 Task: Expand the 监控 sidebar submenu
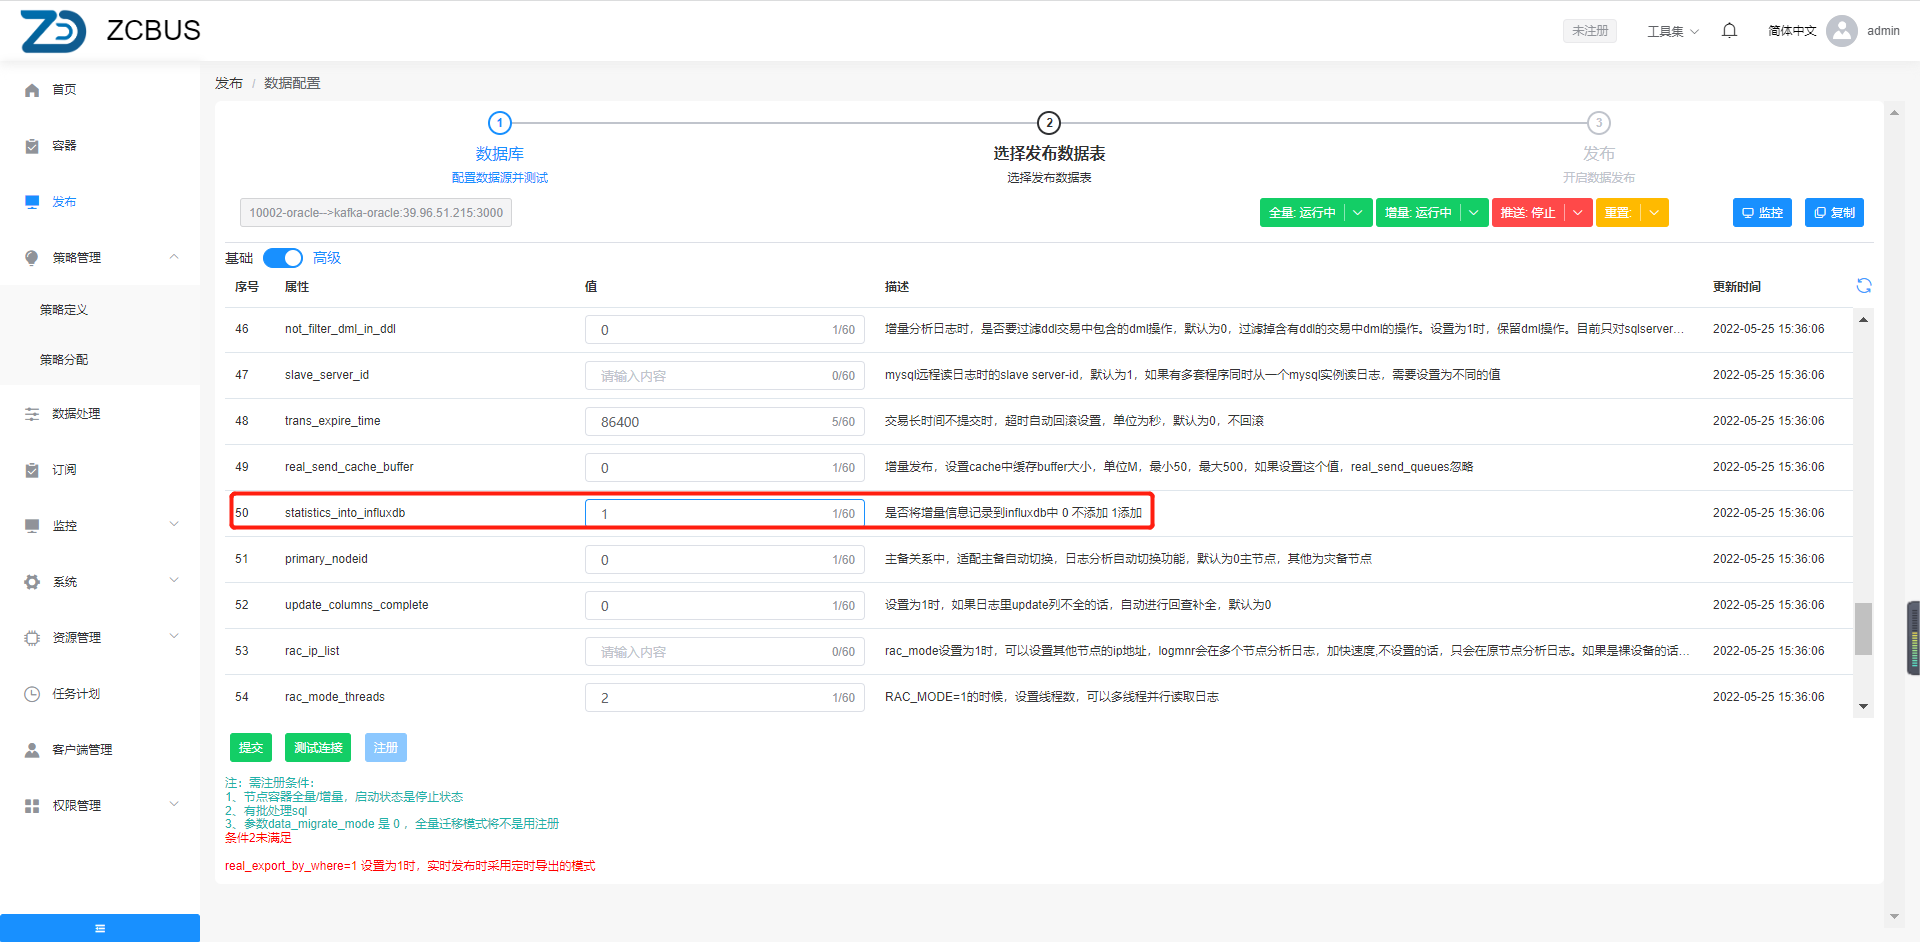[174, 525]
